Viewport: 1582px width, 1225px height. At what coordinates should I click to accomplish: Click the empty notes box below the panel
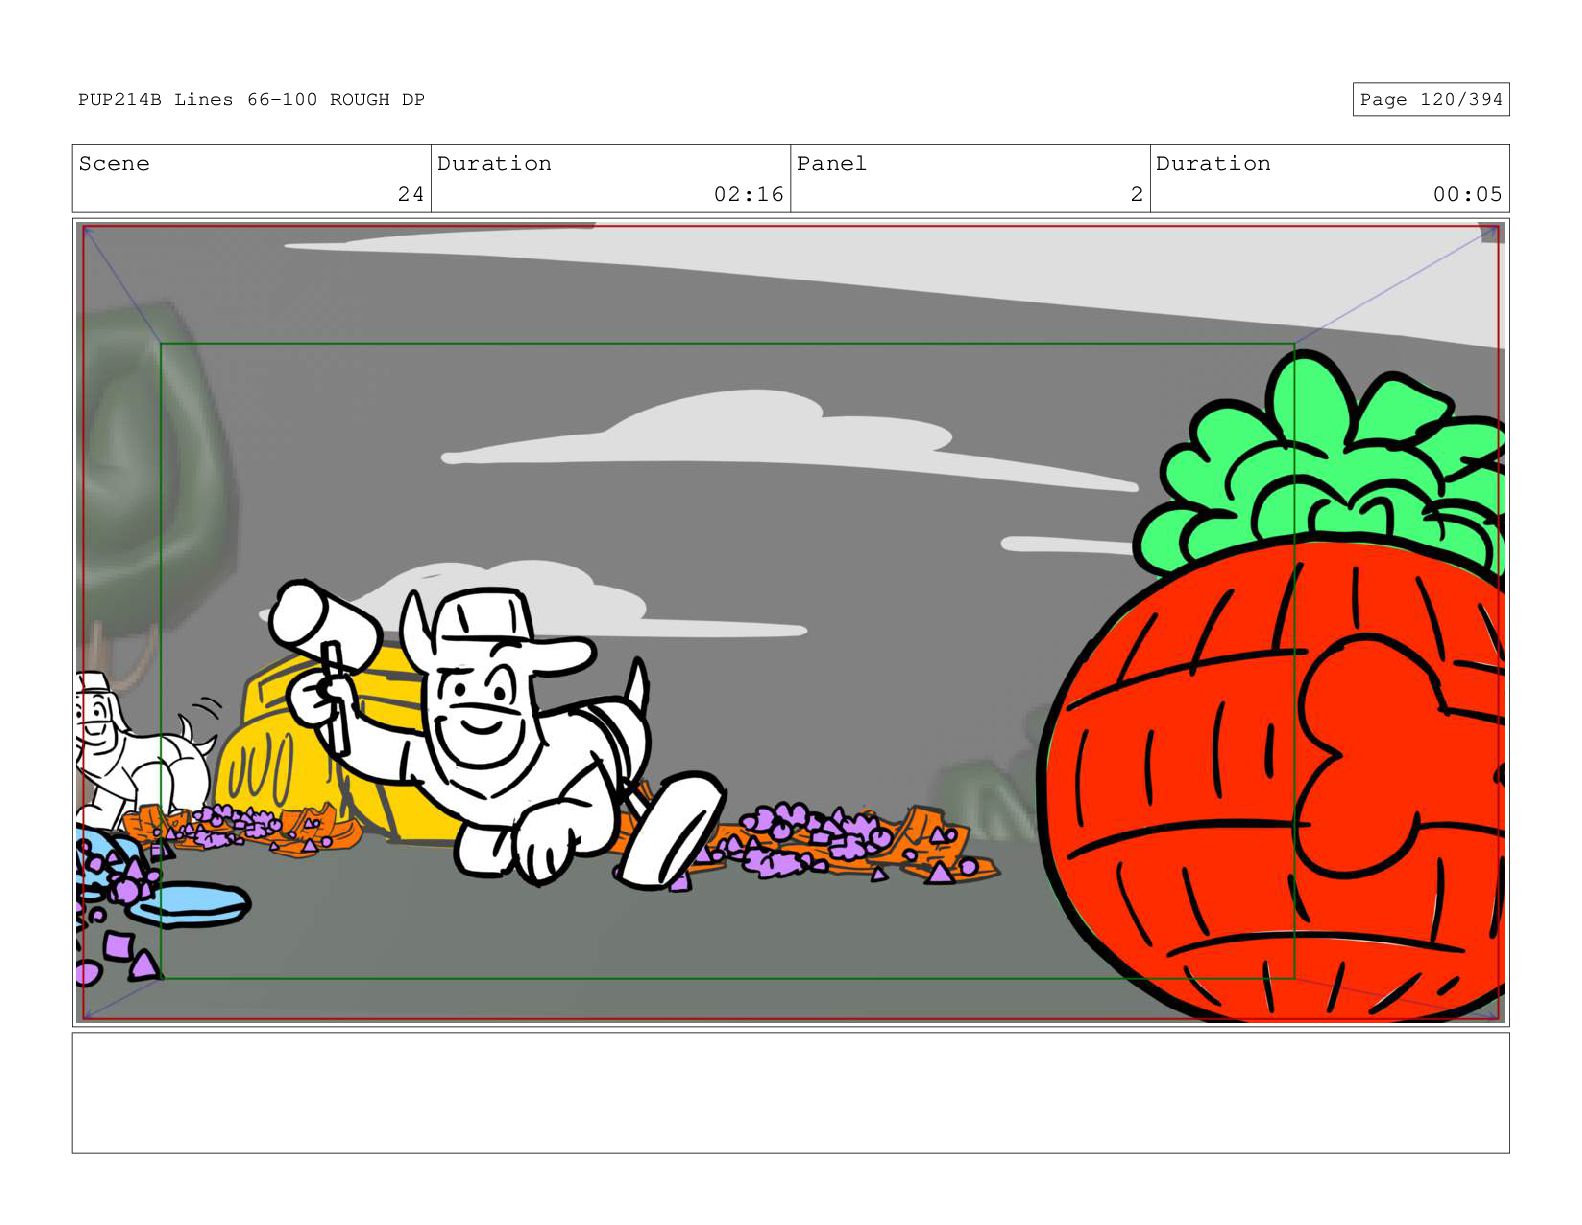(x=790, y=1093)
